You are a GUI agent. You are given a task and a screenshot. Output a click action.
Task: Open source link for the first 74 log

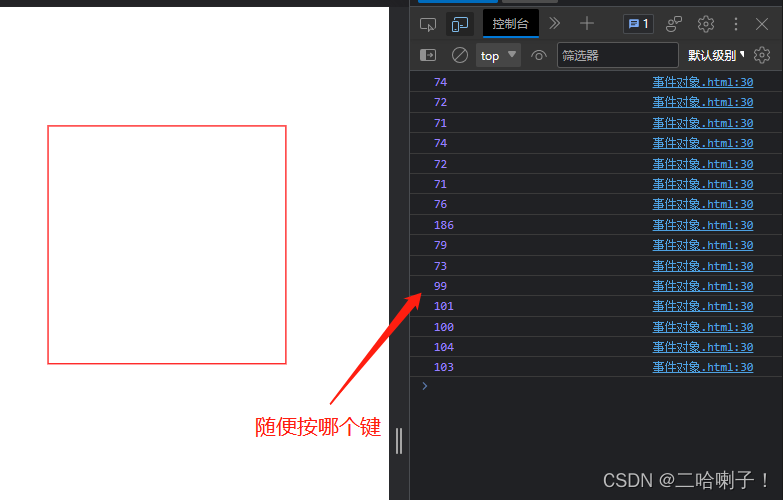click(x=703, y=82)
